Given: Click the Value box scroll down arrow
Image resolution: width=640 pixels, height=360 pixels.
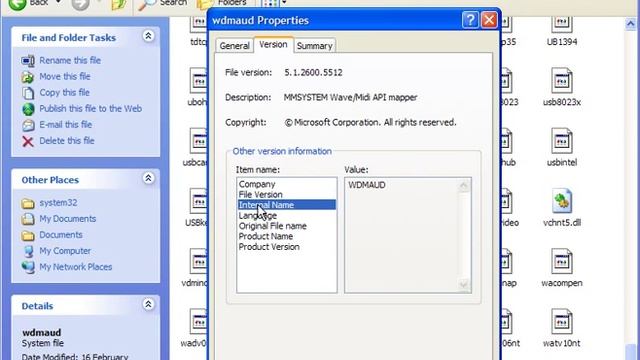Looking at the screenshot, I should click(x=464, y=284).
